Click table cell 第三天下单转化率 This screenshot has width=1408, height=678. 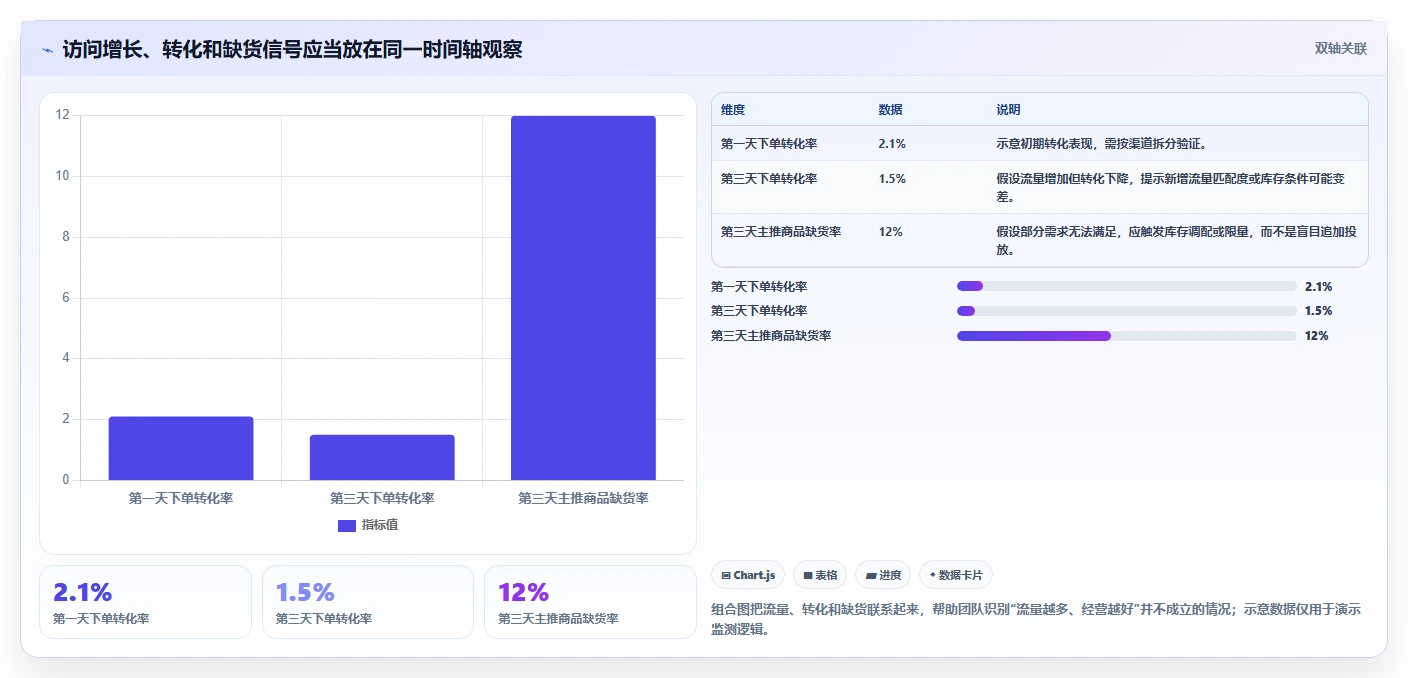[x=769, y=179]
